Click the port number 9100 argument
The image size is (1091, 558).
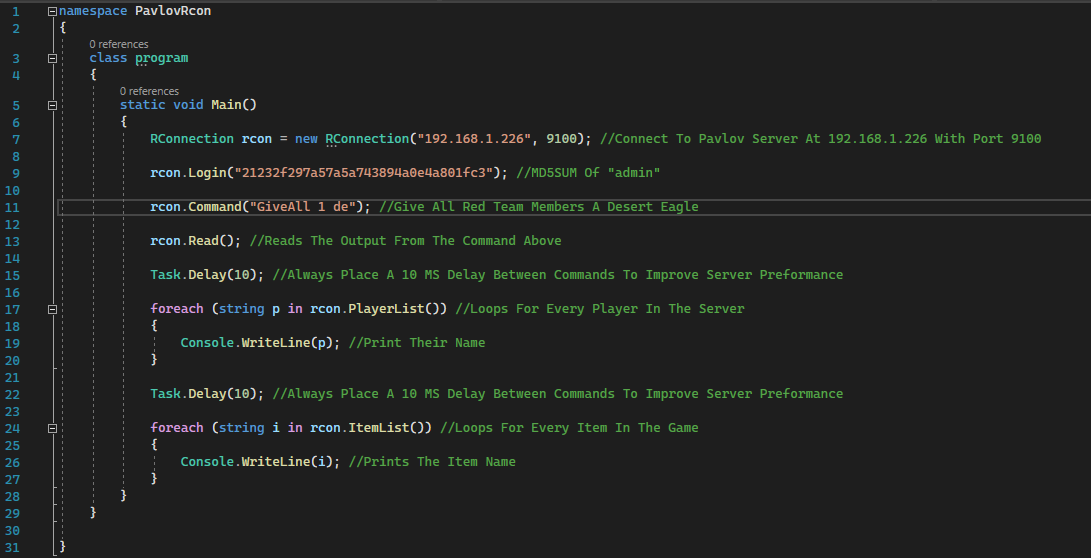click(x=562, y=138)
